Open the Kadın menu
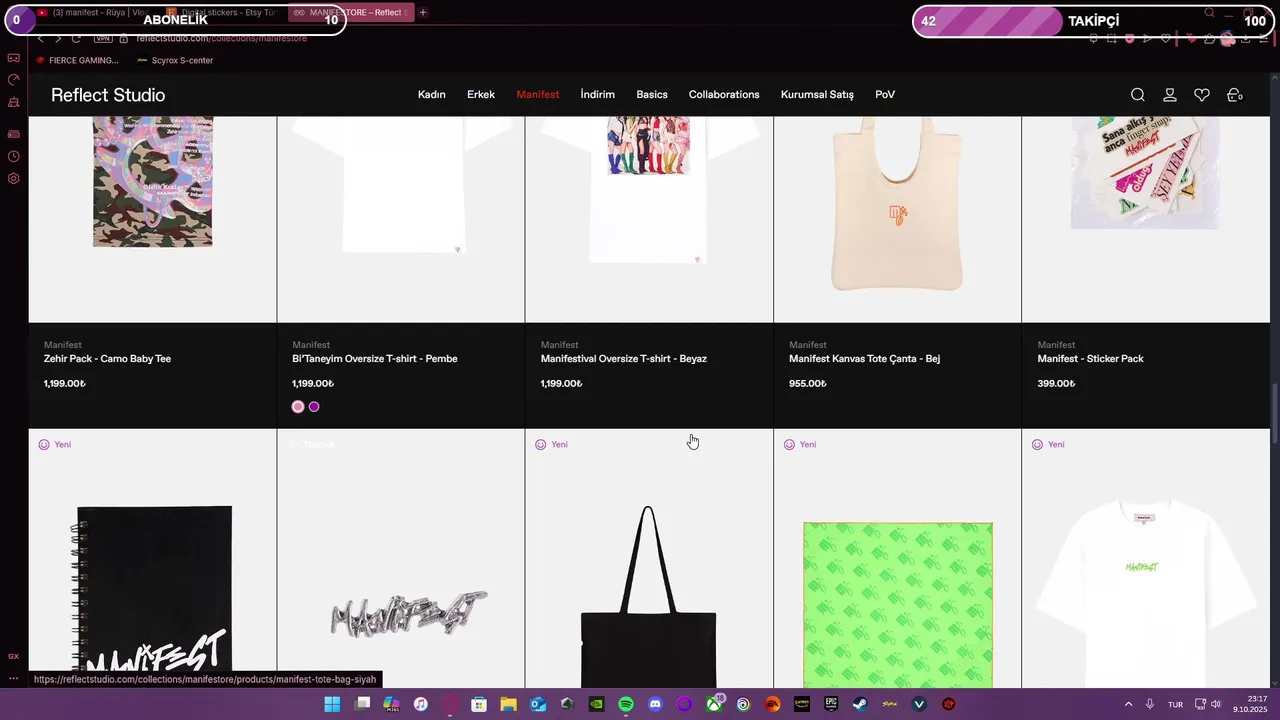The image size is (1280, 720). (432, 95)
